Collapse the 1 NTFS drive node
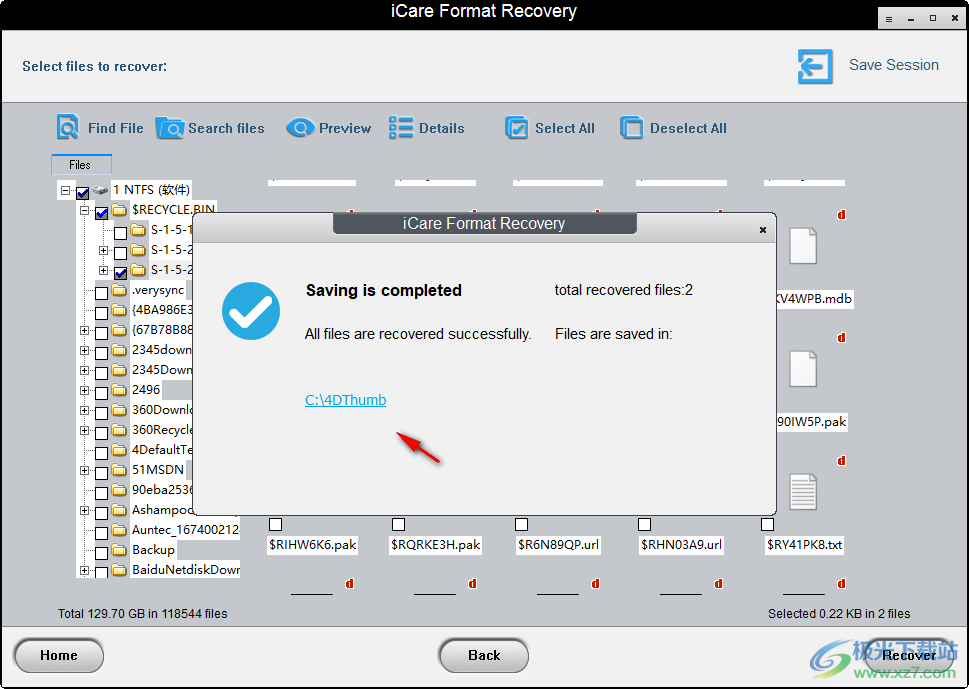969x689 pixels. tap(66, 190)
